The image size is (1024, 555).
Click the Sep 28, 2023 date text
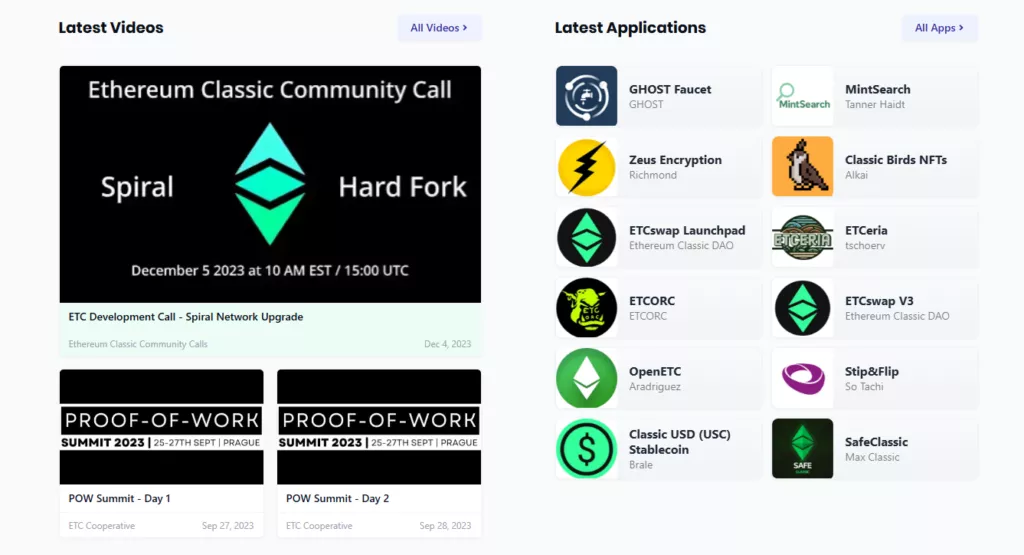tap(445, 526)
